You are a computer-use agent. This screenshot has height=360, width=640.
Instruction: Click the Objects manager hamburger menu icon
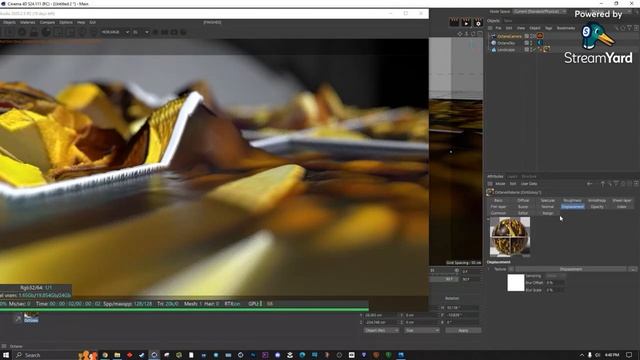(x=490, y=28)
